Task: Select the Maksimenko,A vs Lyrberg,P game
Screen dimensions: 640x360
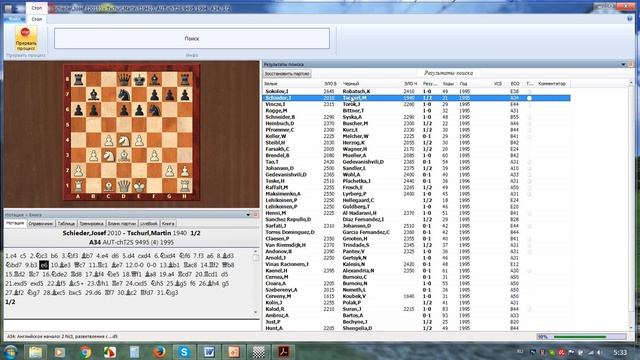Action: [416, 194]
